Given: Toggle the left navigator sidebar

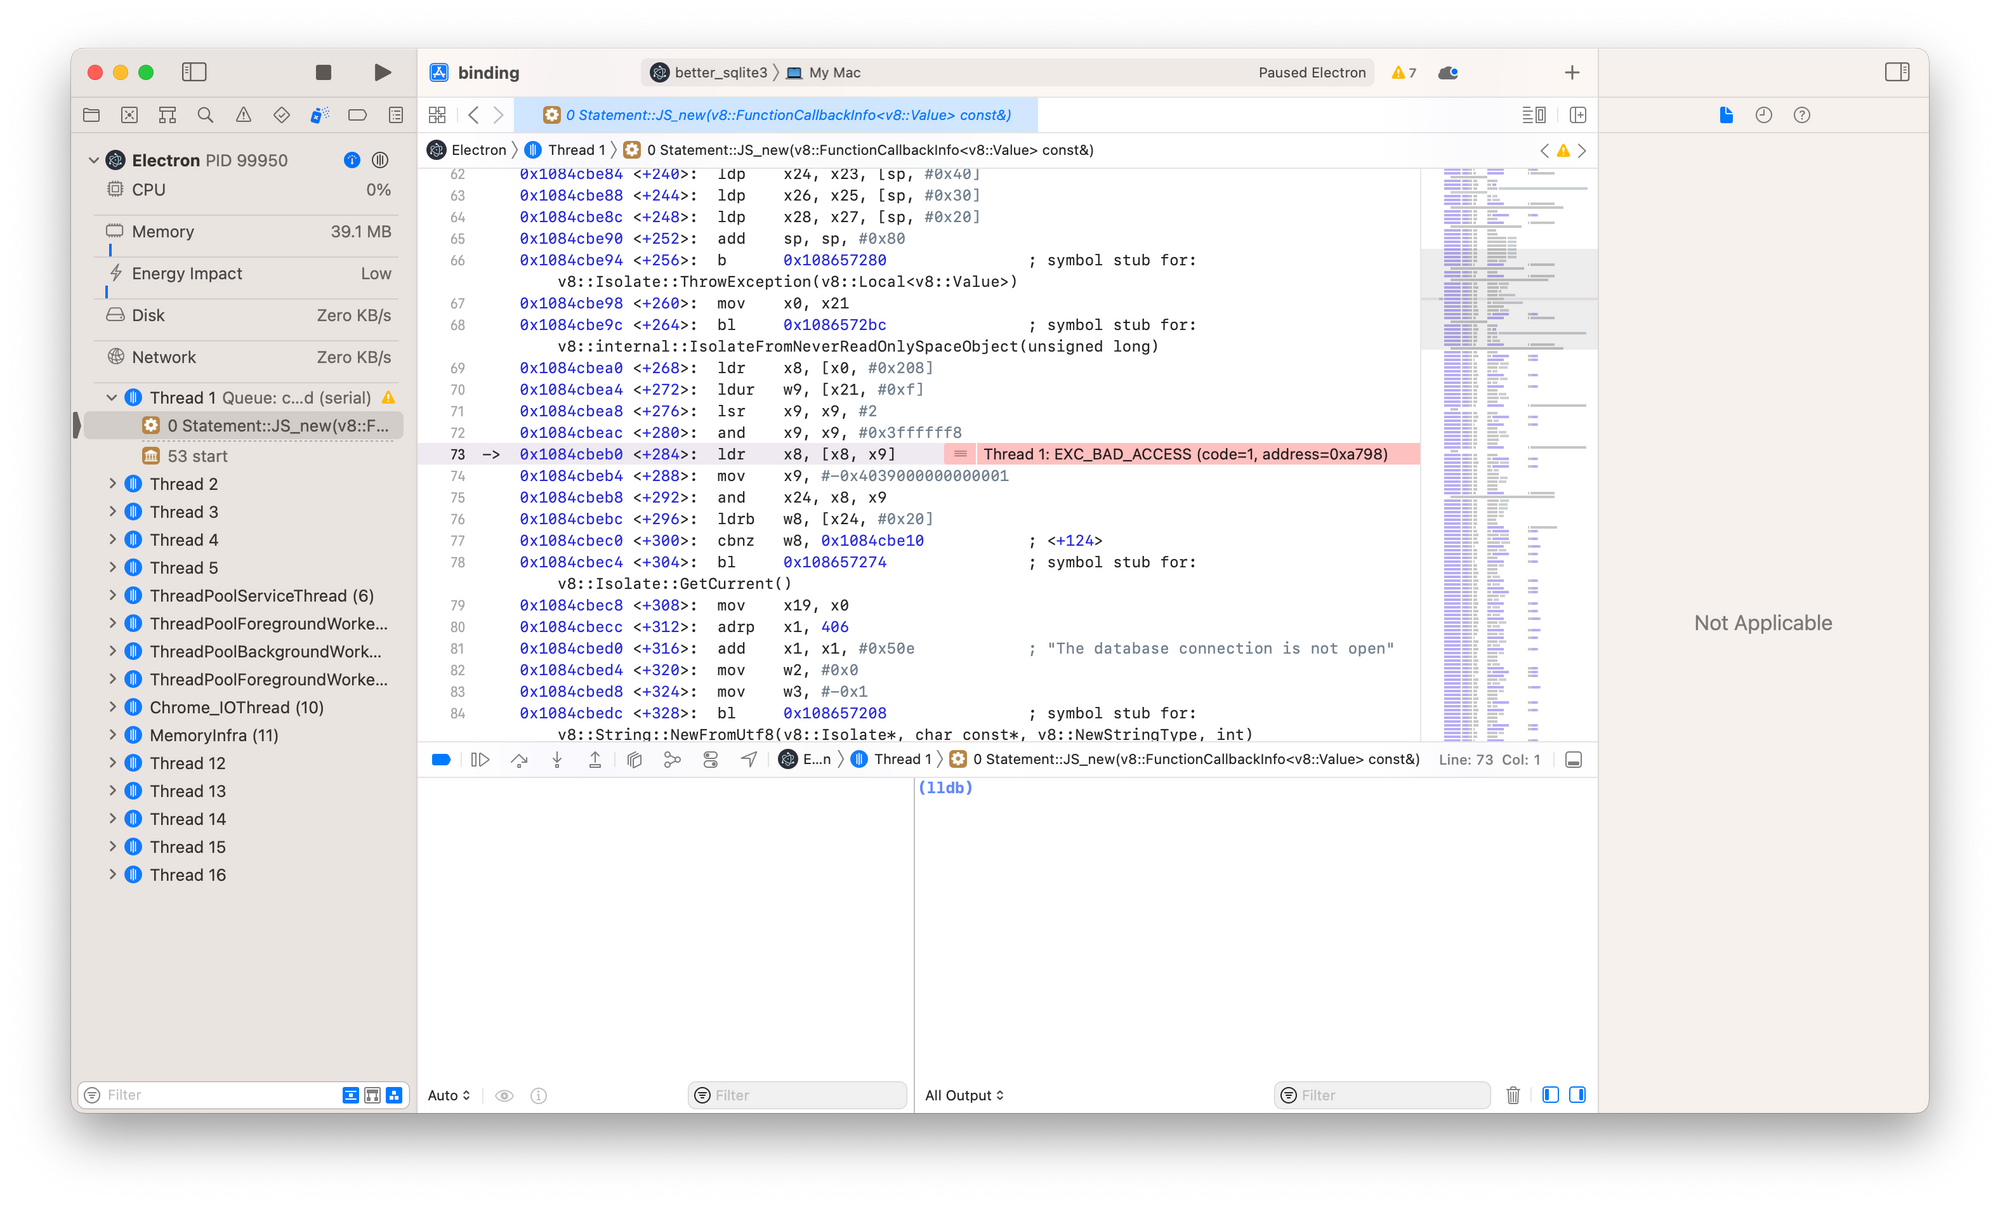Looking at the screenshot, I should click(x=194, y=72).
